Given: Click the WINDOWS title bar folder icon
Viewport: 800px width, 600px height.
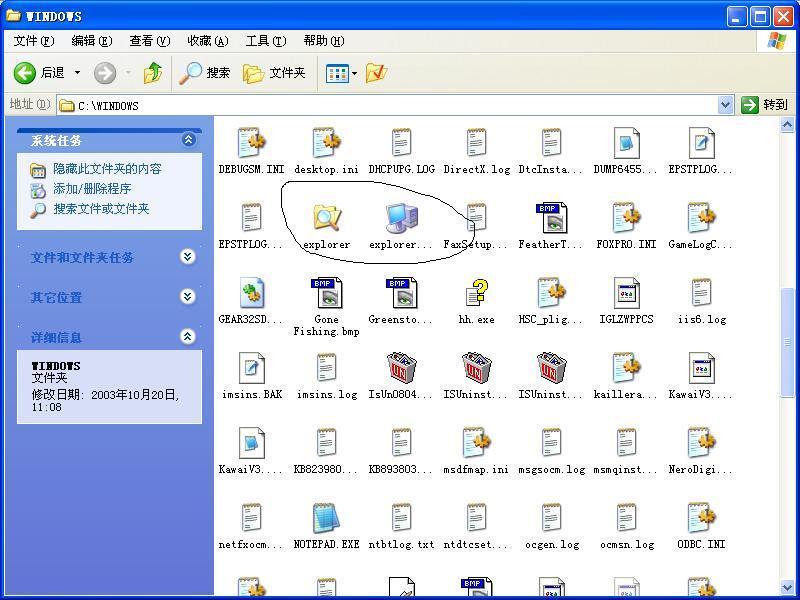Looking at the screenshot, I should click(x=13, y=15).
